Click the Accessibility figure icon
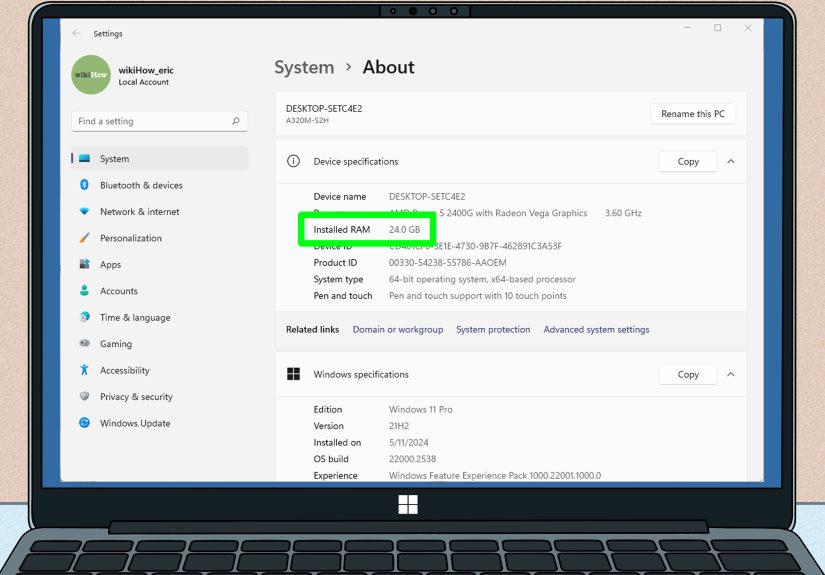825x575 pixels. coord(84,370)
